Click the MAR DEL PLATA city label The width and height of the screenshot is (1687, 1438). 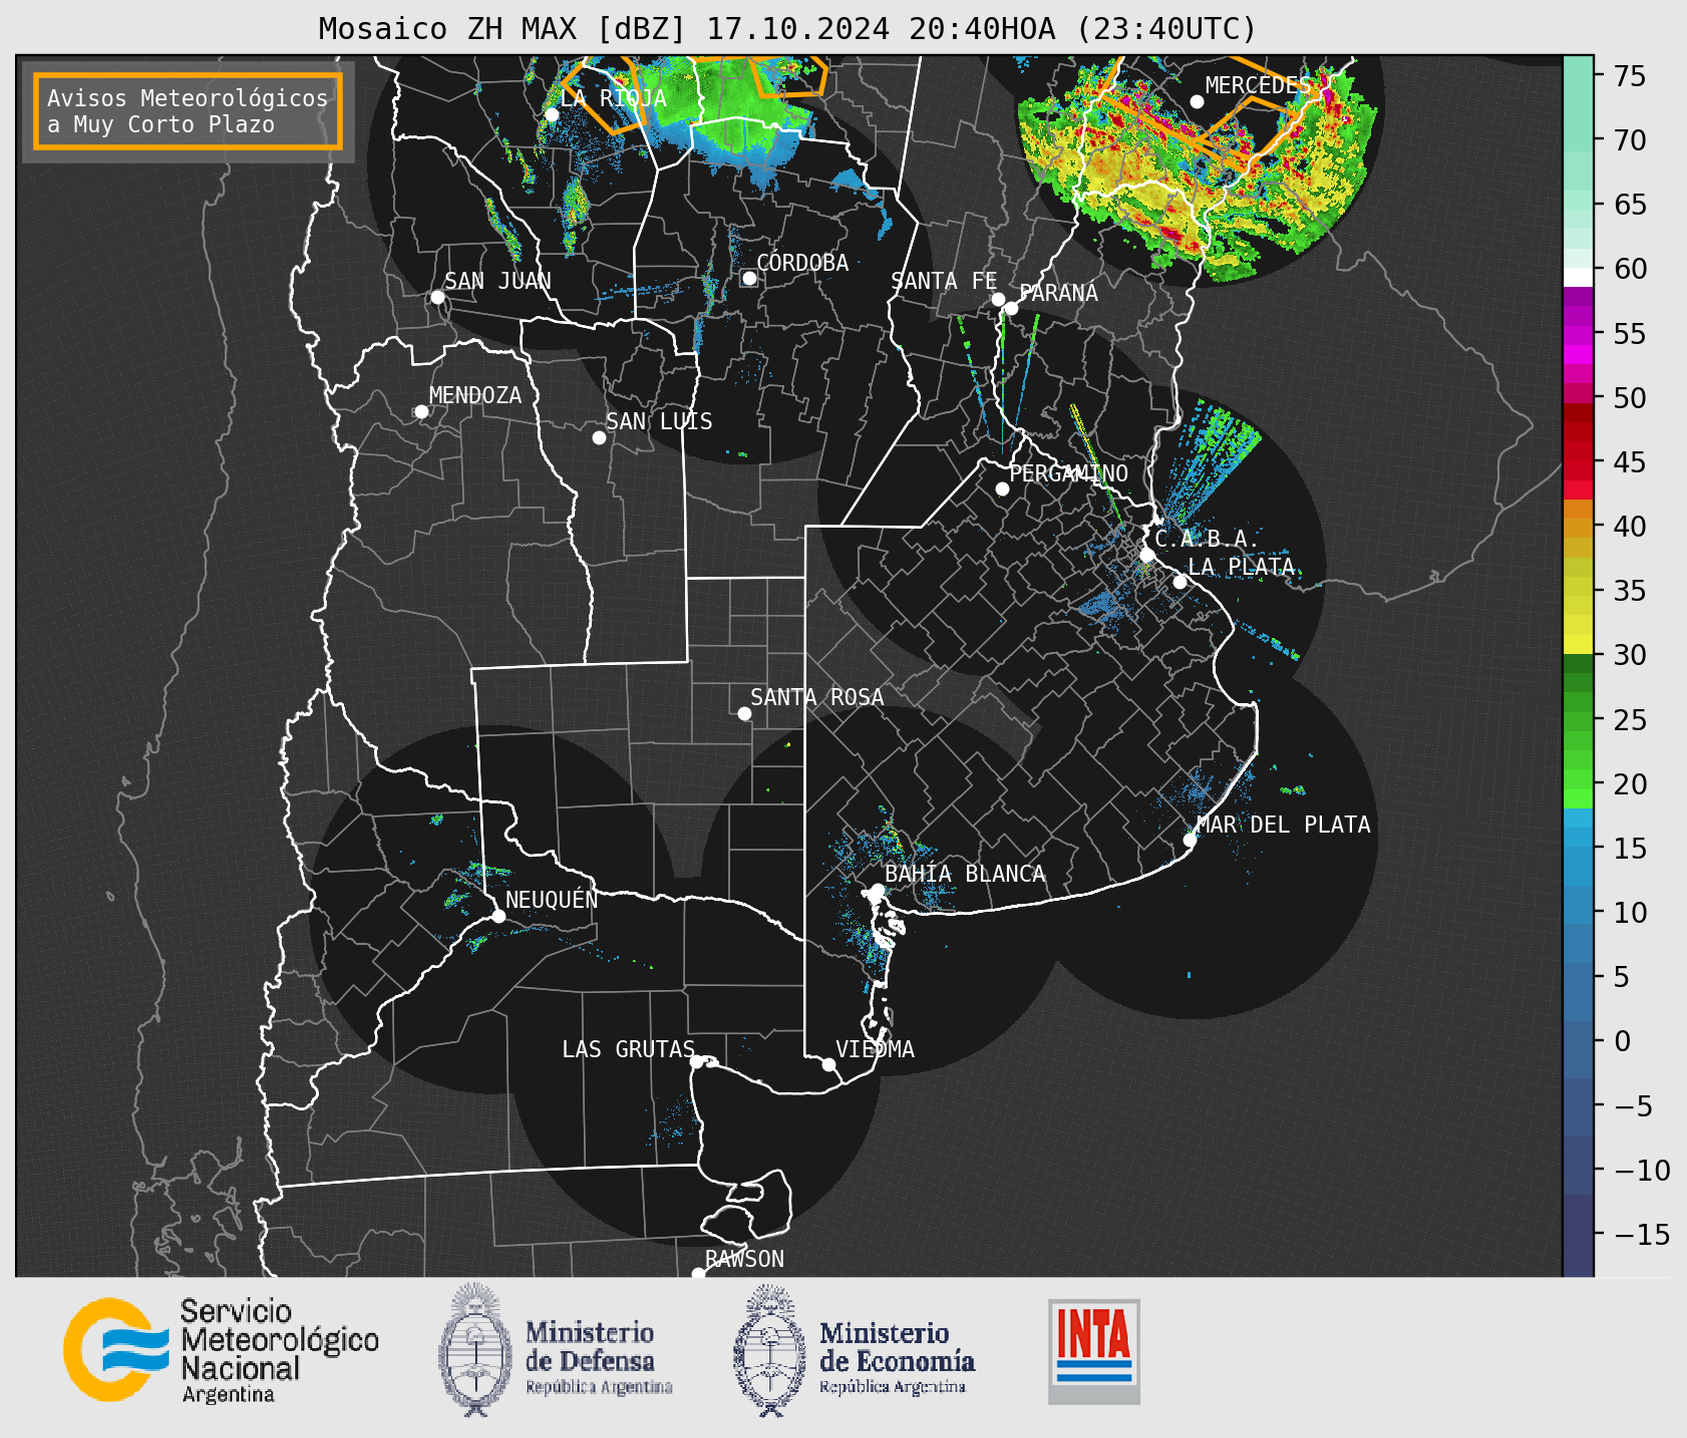click(x=1283, y=824)
